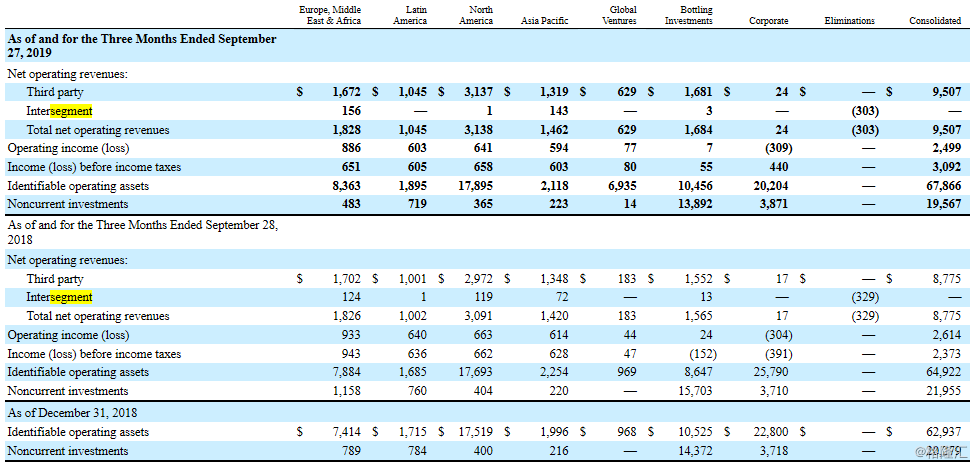Select the "Consolidated" column header

pos(934,21)
